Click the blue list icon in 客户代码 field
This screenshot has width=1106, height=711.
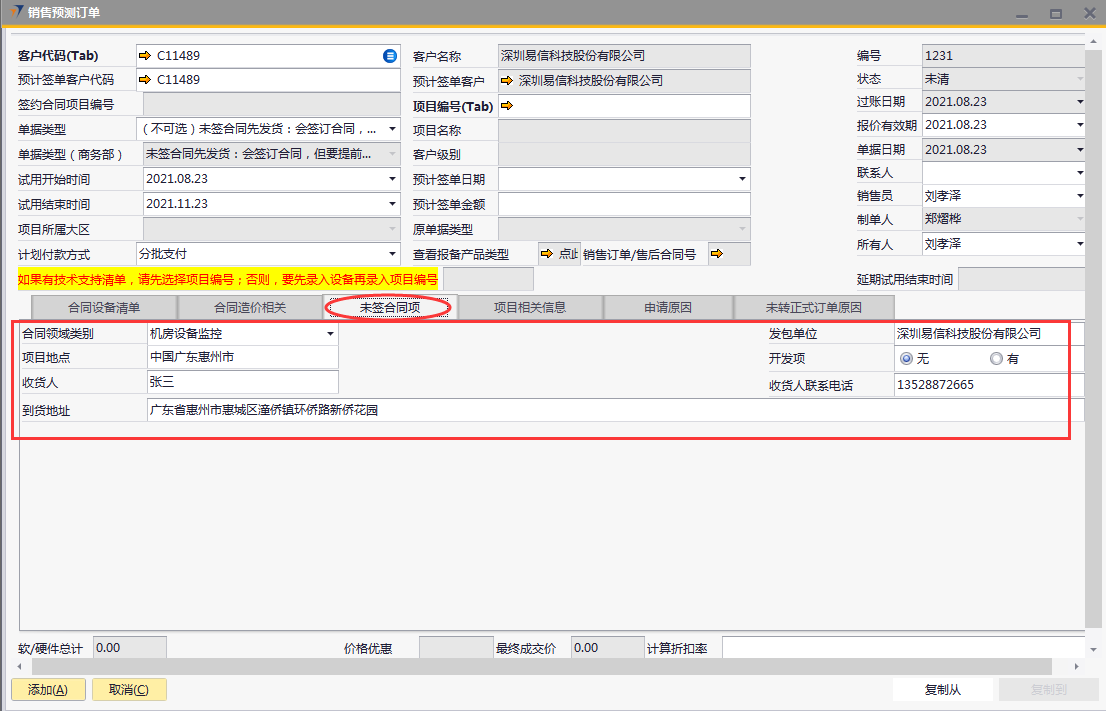click(390, 56)
